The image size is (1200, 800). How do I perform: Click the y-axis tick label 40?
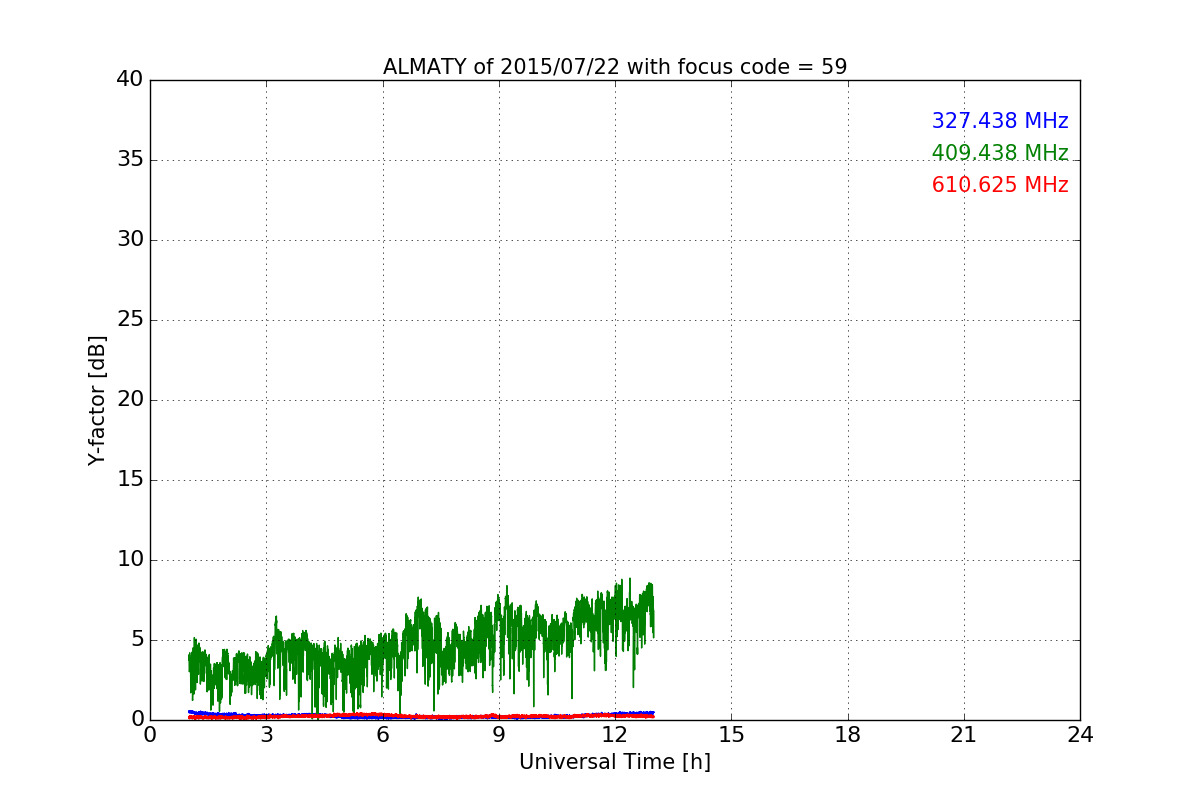coord(130,80)
